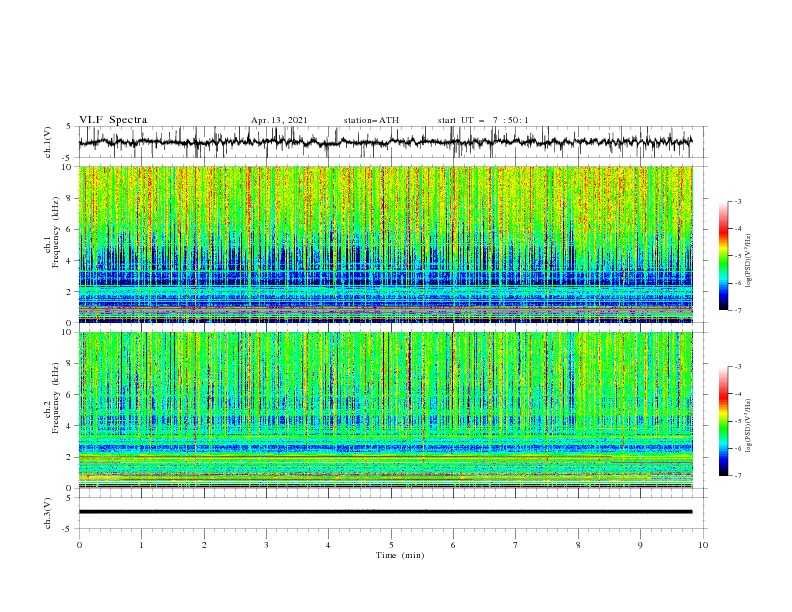This screenshot has width=792, height=612.
Task: Click tick label "3" on the Time axis
Action: pyautogui.click(x=266, y=545)
